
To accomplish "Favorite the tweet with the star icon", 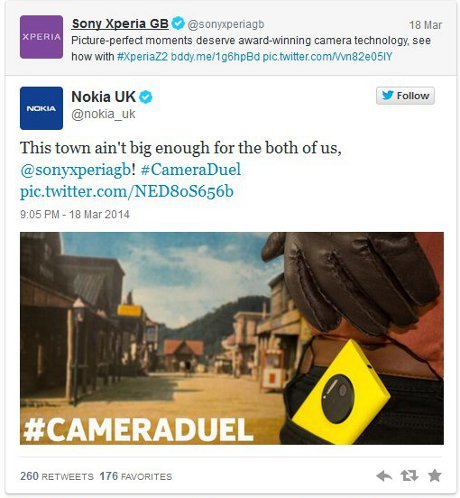I will (x=435, y=475).
